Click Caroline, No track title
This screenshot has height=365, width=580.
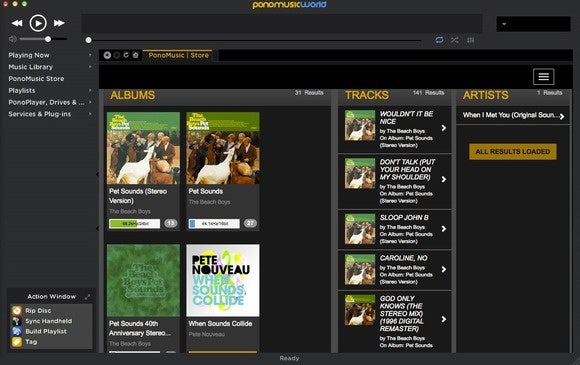[403, 258]
